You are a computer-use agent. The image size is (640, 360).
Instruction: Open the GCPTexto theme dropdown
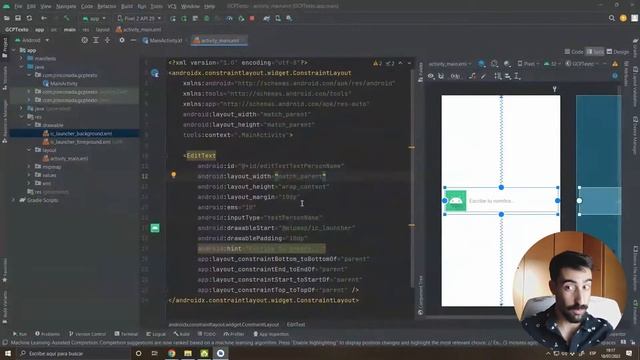click(582, 64)
